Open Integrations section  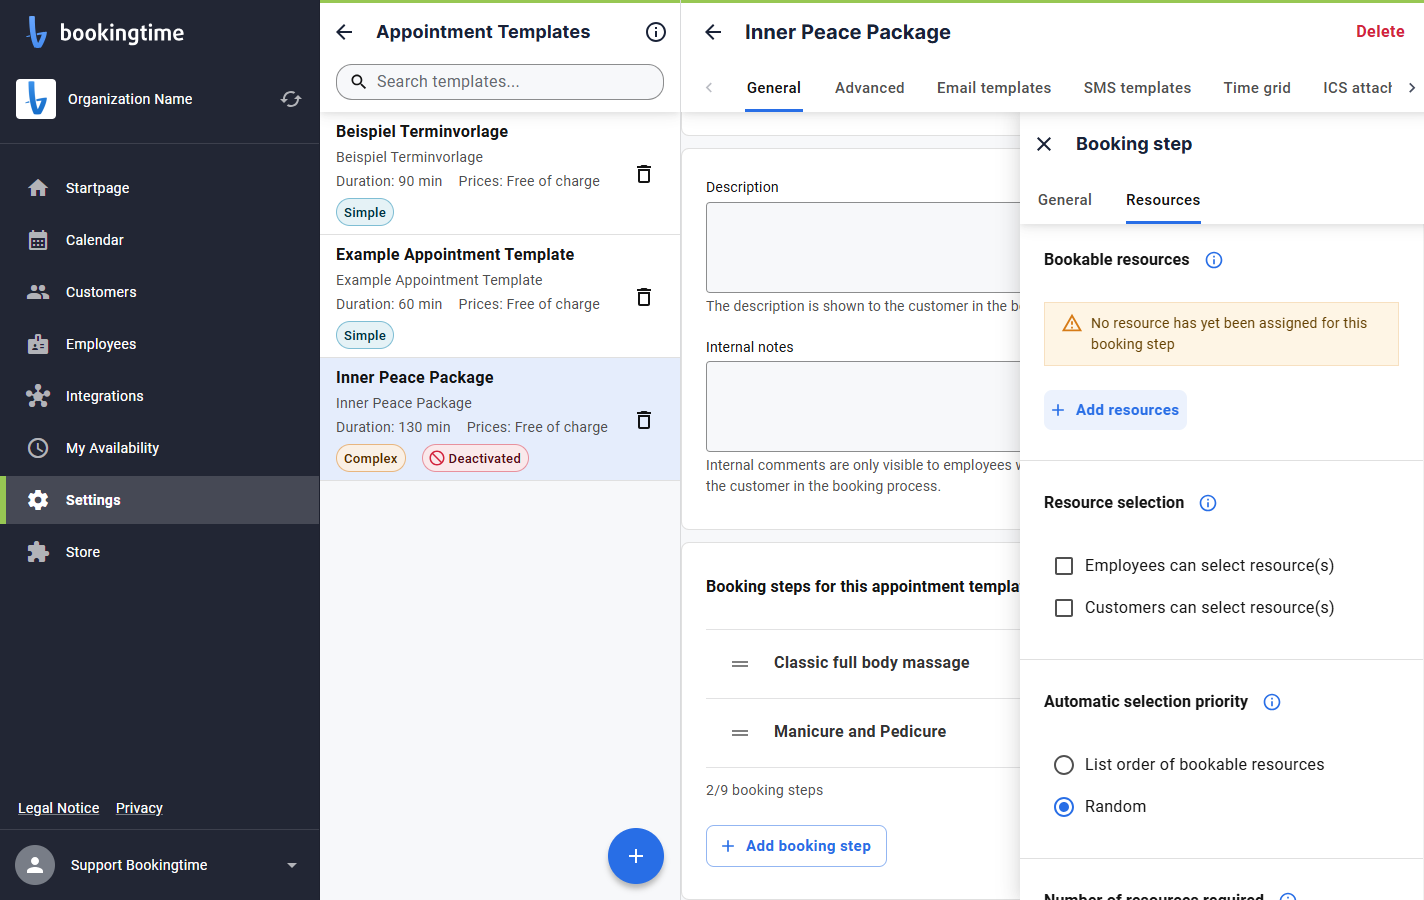pos(160,396)
